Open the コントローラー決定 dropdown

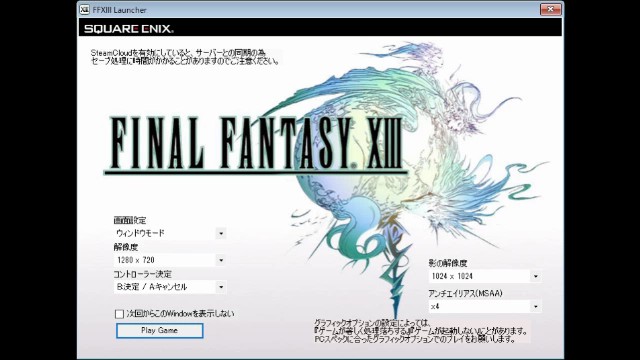170,287
